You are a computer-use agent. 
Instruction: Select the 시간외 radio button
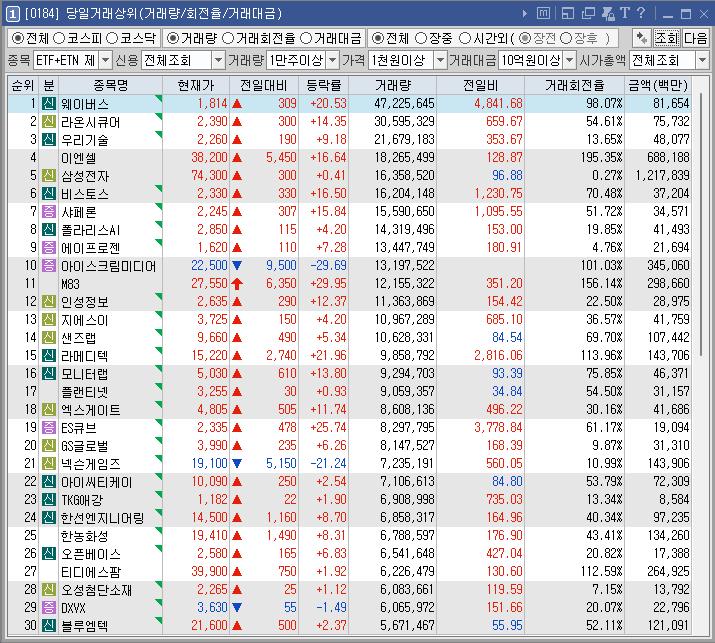pos(465,38)
